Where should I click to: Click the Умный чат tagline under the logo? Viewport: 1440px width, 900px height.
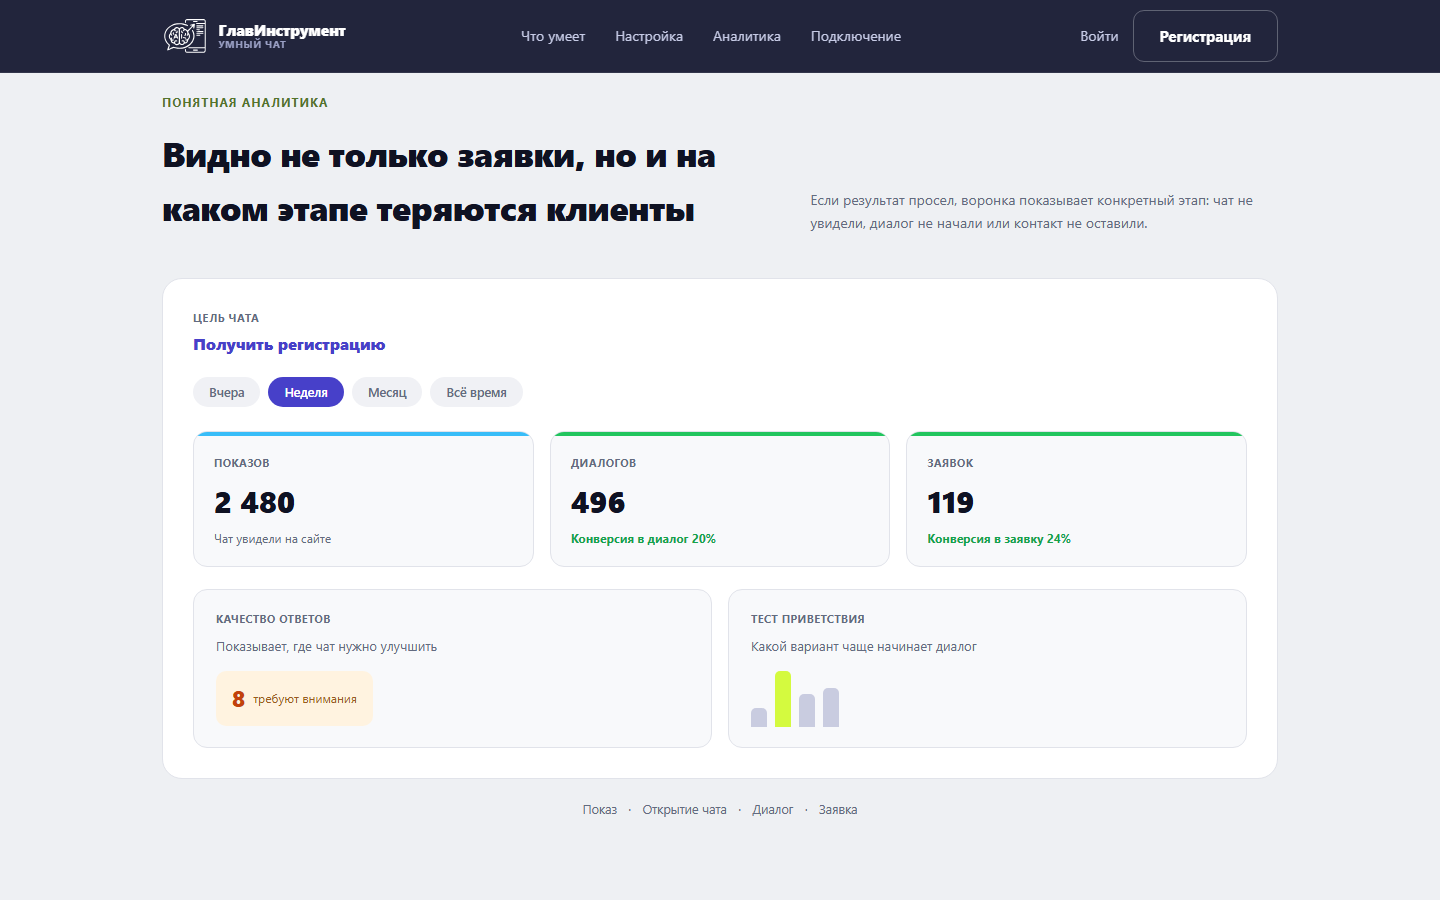point(252,45)
